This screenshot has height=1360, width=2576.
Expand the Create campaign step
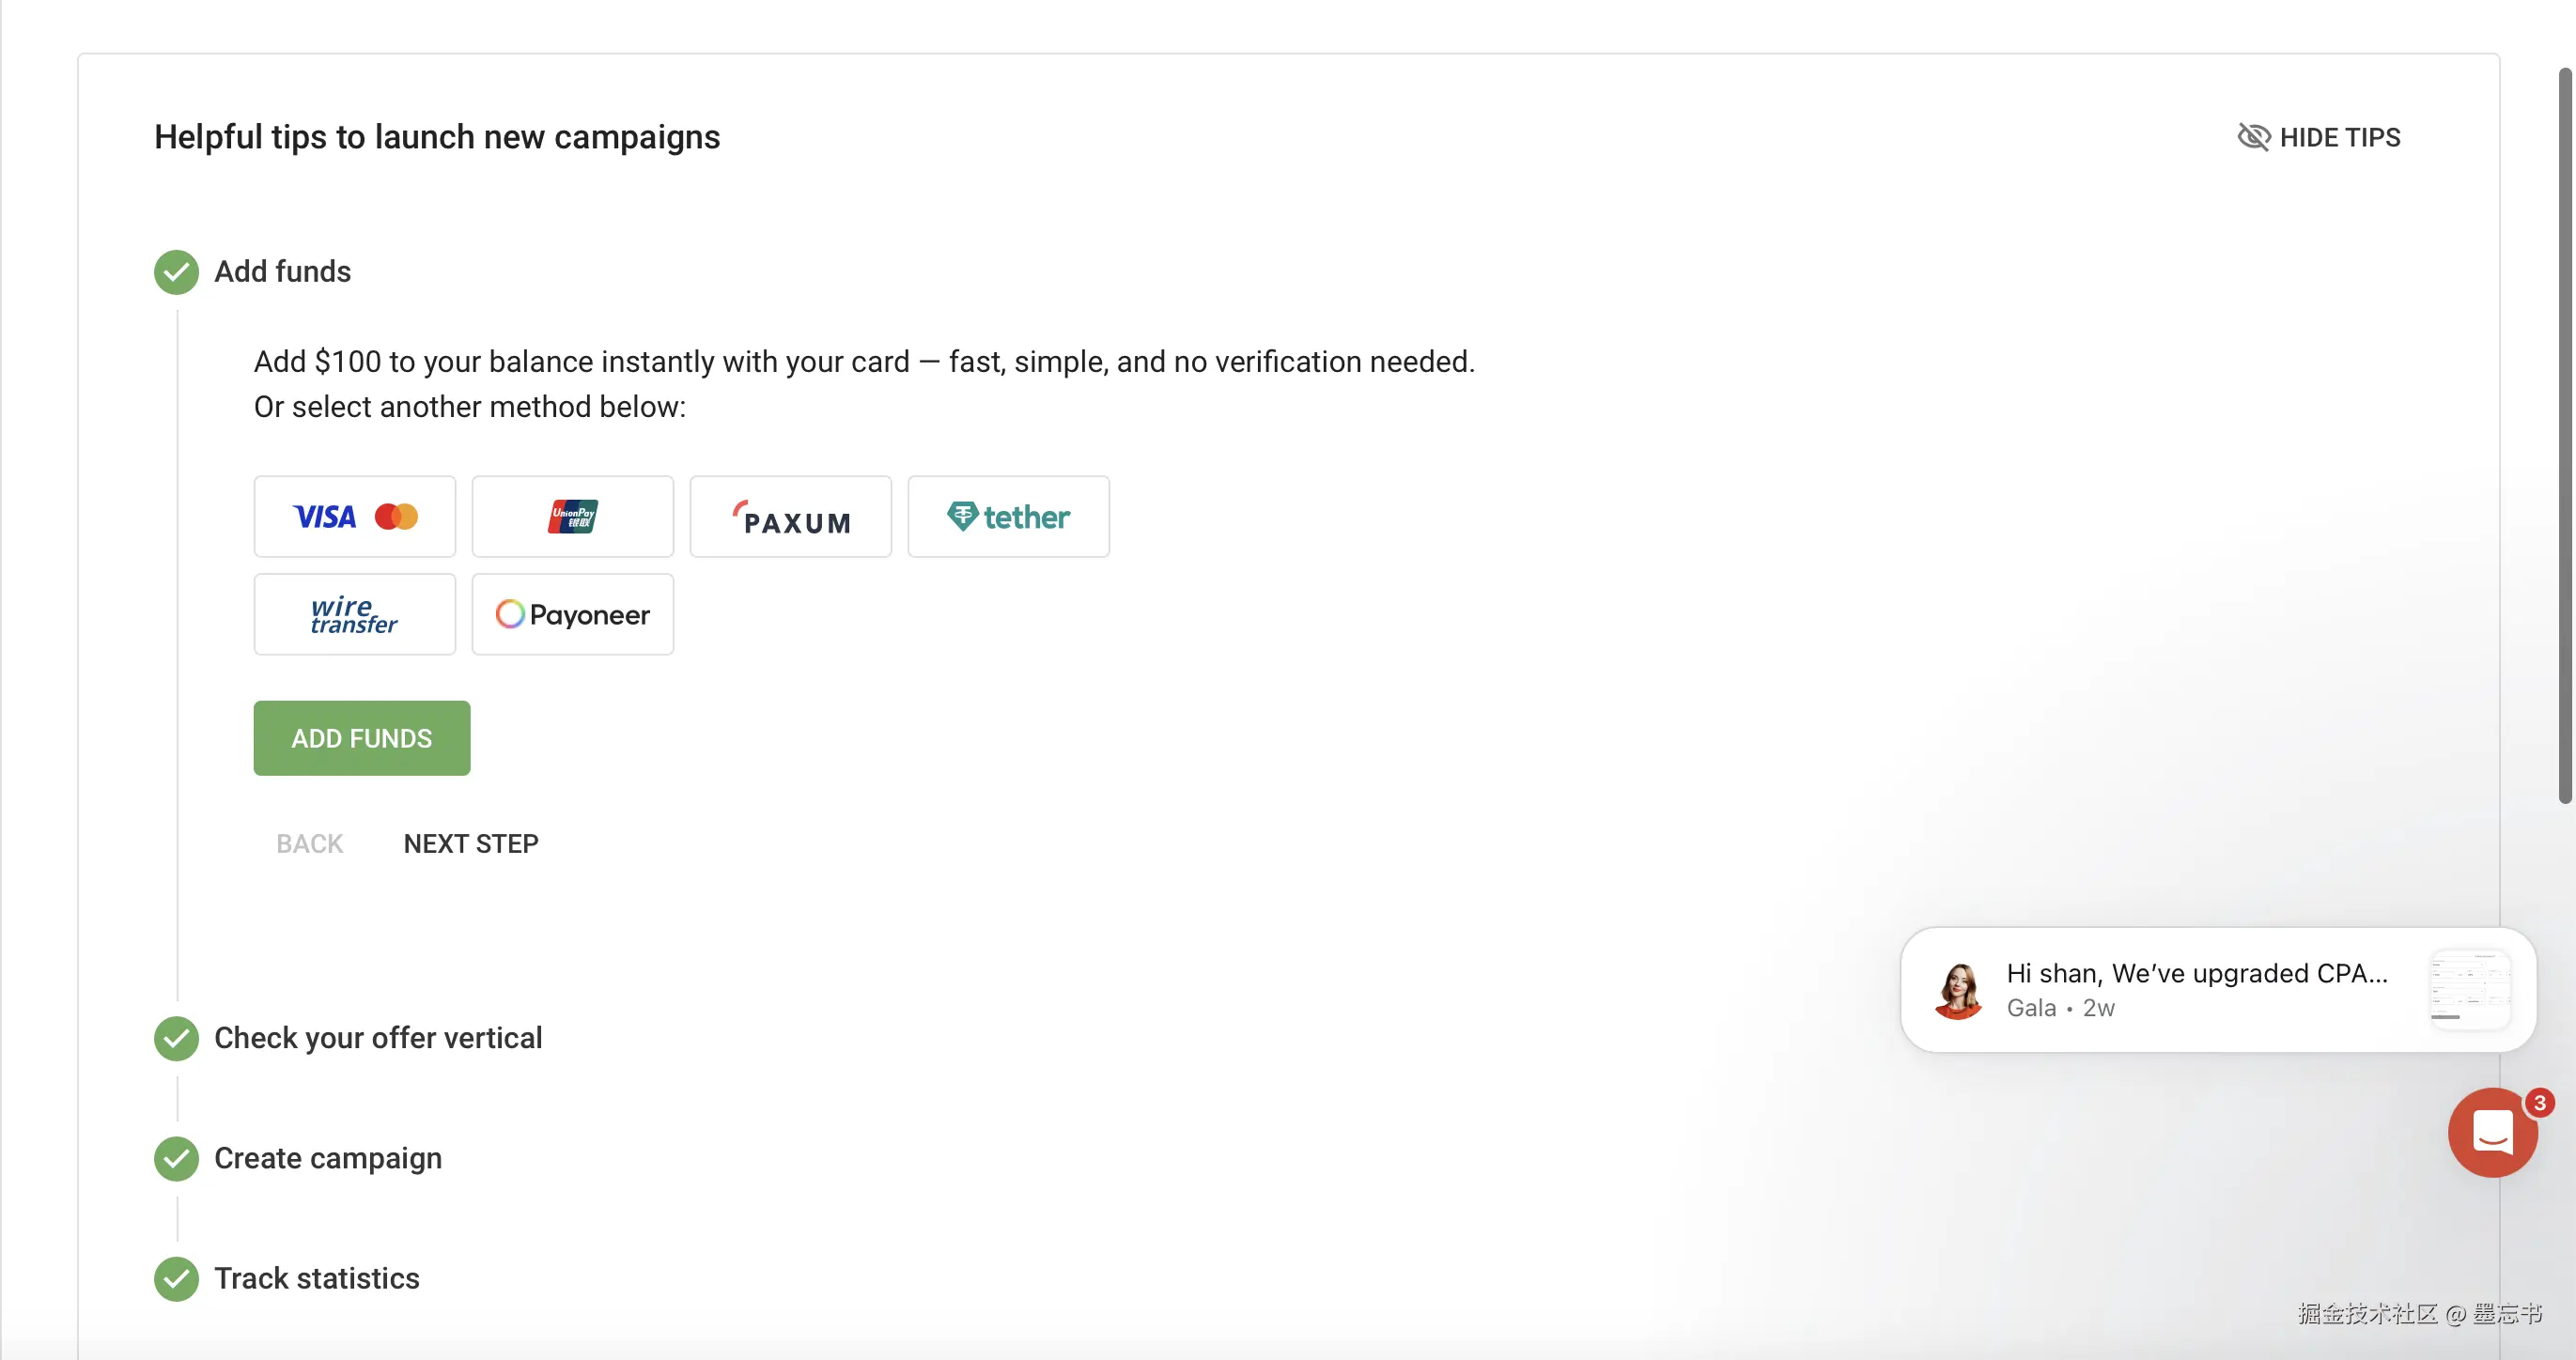pos(328,1158)
